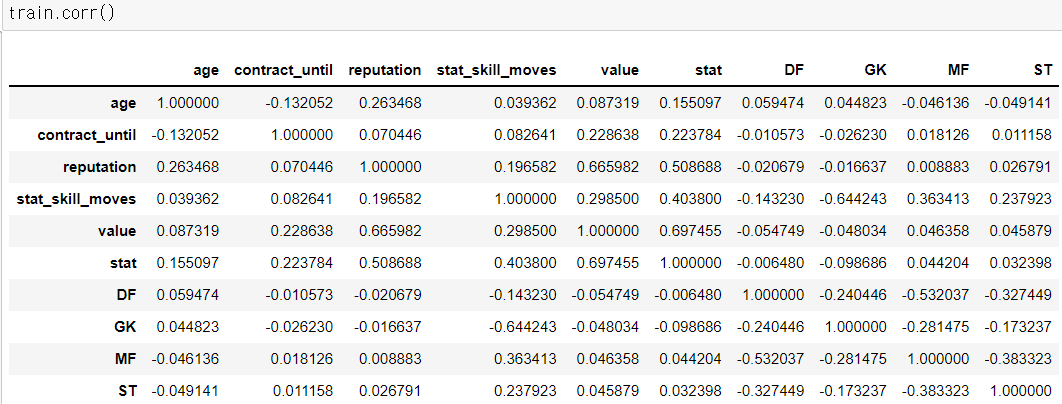Click 0.059474 in DF row, age column
This screenshot has width=1062, height=404.
click(x=188, y=295)
